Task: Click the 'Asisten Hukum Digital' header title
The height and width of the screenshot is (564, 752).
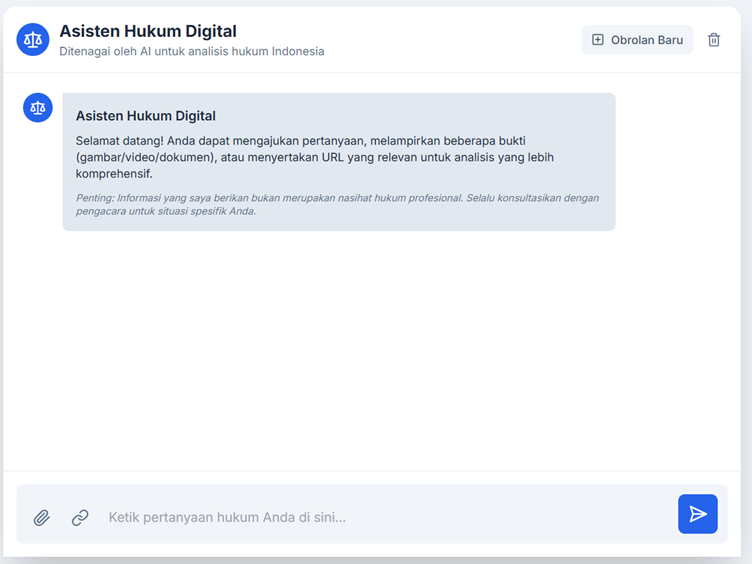Action: tap(148, 31)
